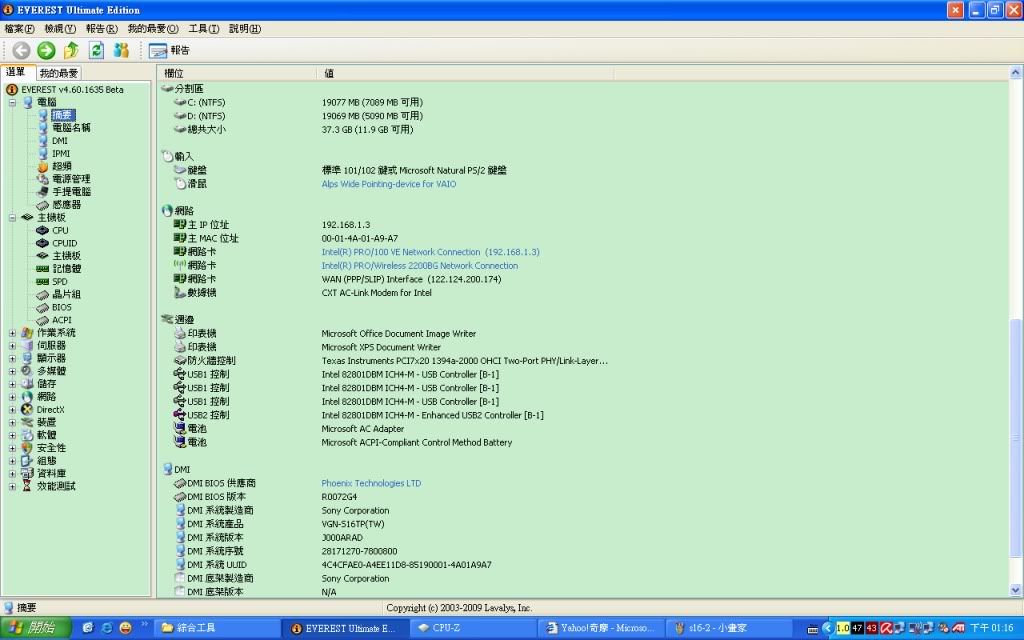The height and width of the screenshot is (640, 1024).
Task: Open the 報告 report wizard button
Action: pyautogui.click(x=169, y=50)
